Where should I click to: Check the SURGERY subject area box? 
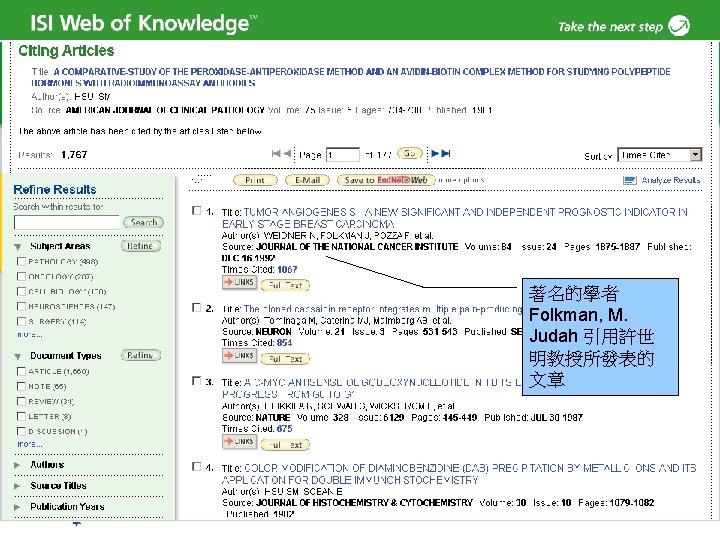click(x=21, y=321)
